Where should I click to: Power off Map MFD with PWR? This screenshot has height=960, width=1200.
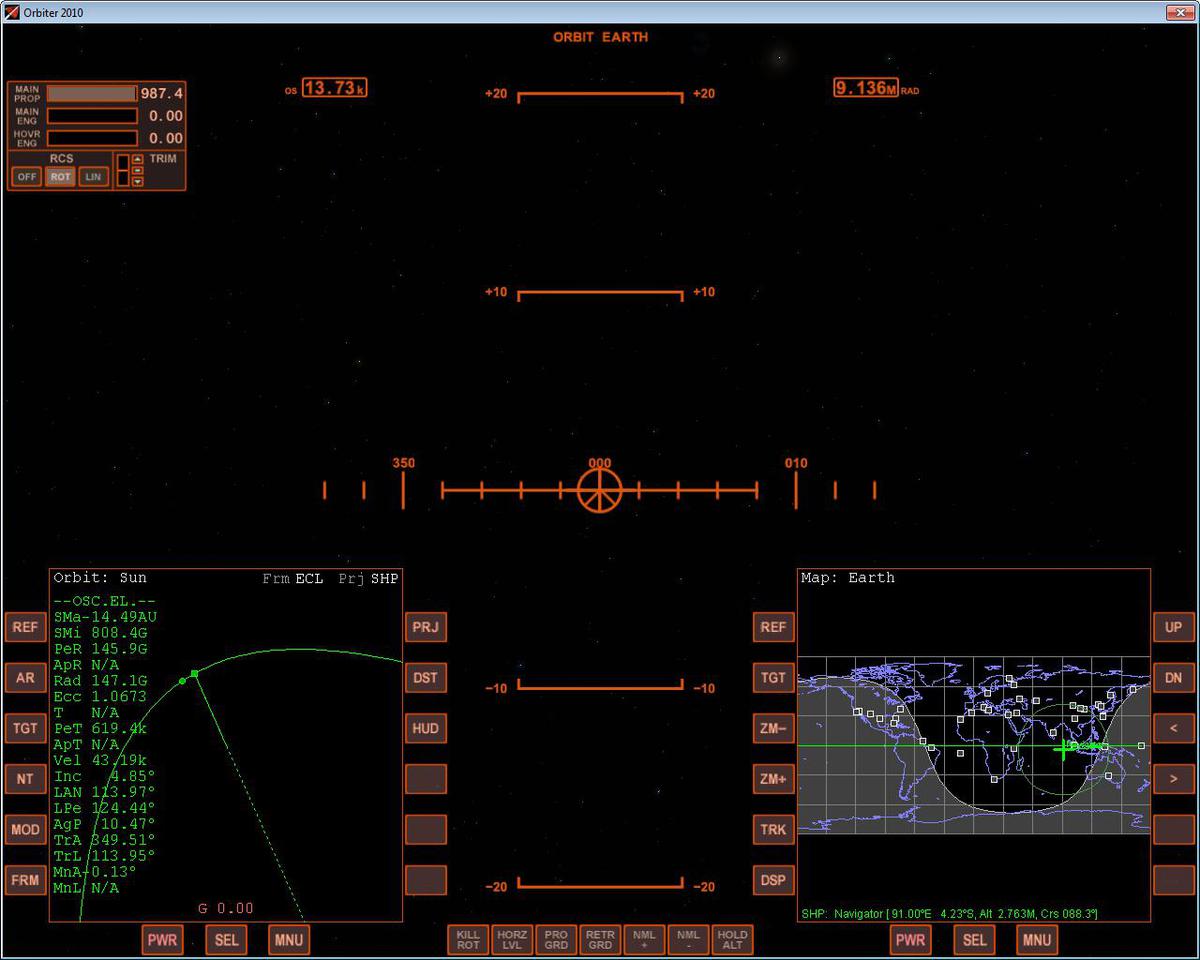click(x=910, y=940)
